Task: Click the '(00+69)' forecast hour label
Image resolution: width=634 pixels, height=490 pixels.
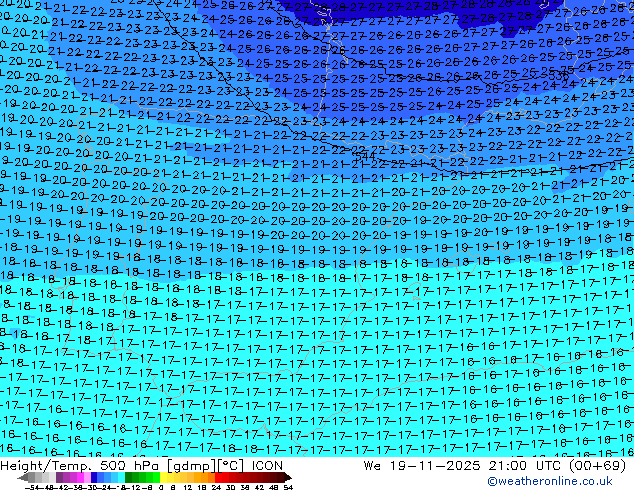Action: coord(598,466)
